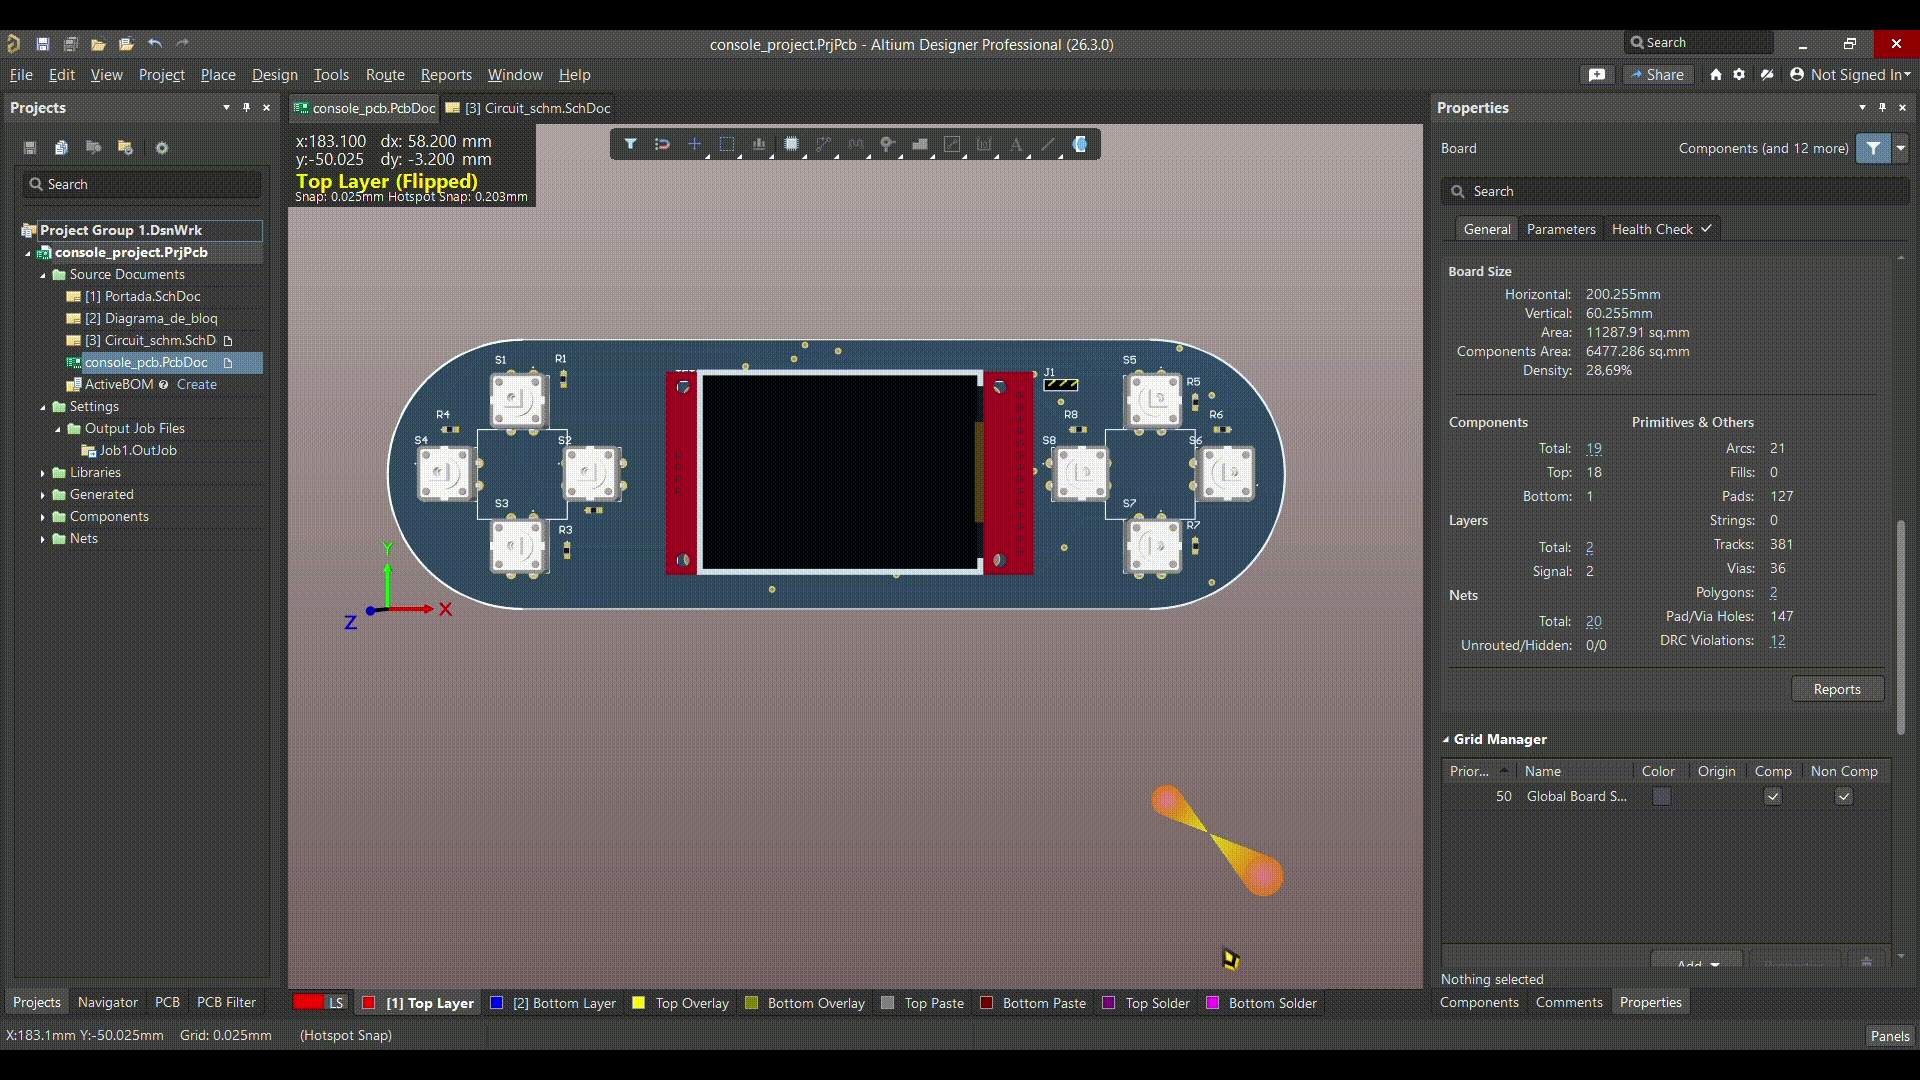Select the Place Via tool
The width and height of the screenshot is (1920, 1080).
click(x=887, y=144)
